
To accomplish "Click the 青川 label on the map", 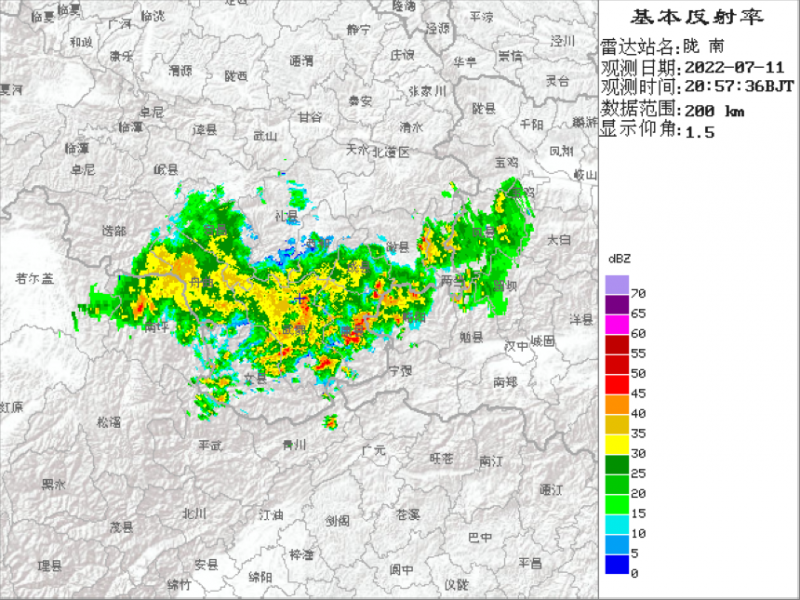I will [294, 444].
